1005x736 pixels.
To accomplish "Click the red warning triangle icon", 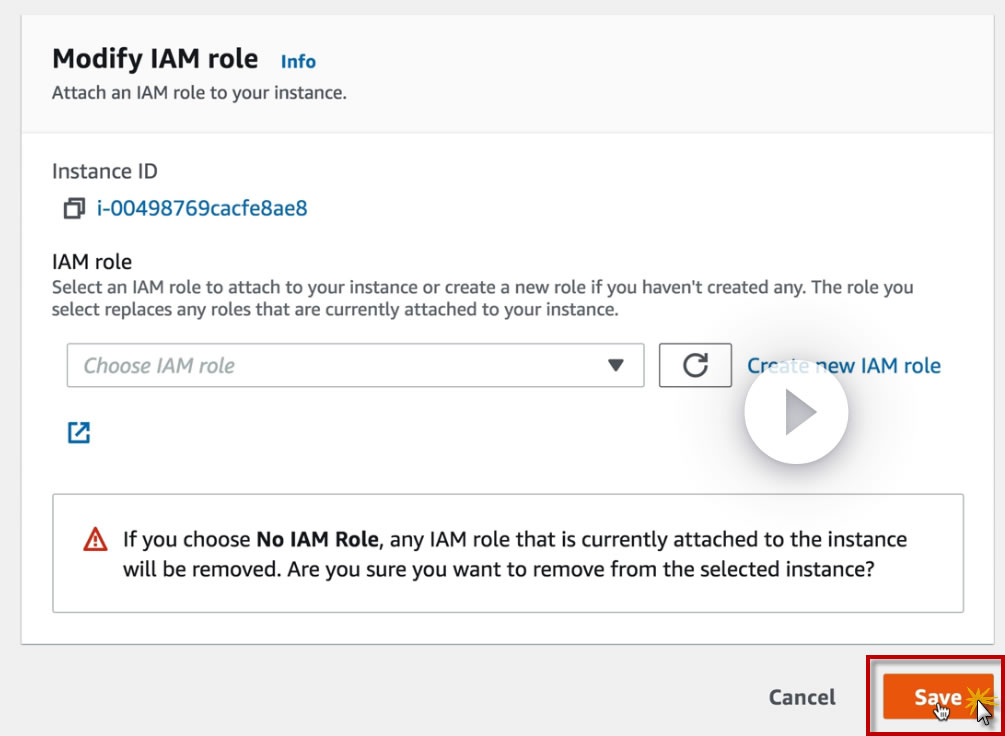I will 95,540.
